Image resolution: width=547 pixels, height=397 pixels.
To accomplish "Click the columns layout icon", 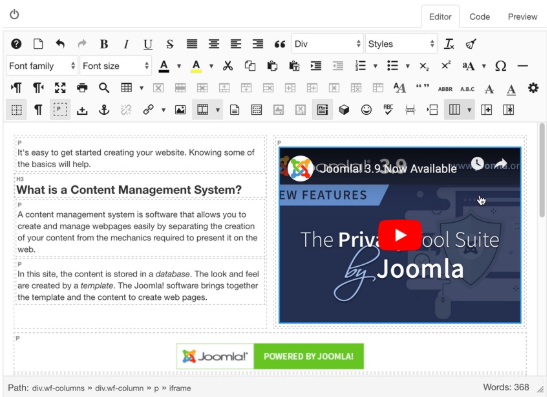I will coord(454,110).
